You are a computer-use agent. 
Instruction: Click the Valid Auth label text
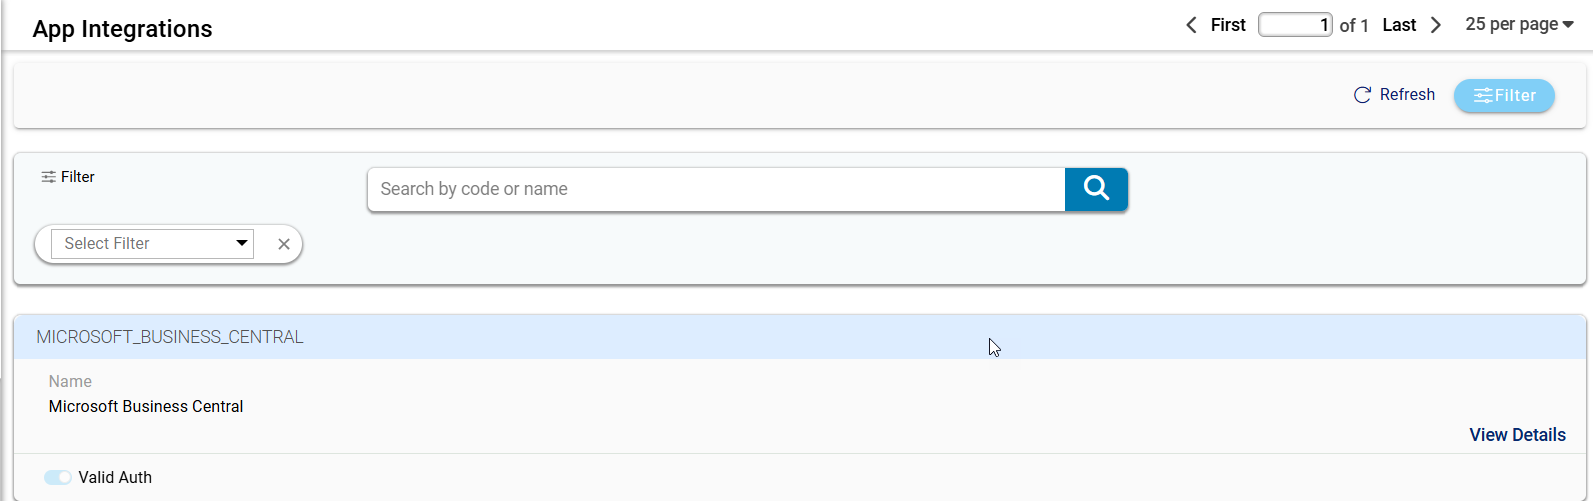(115, 478)
